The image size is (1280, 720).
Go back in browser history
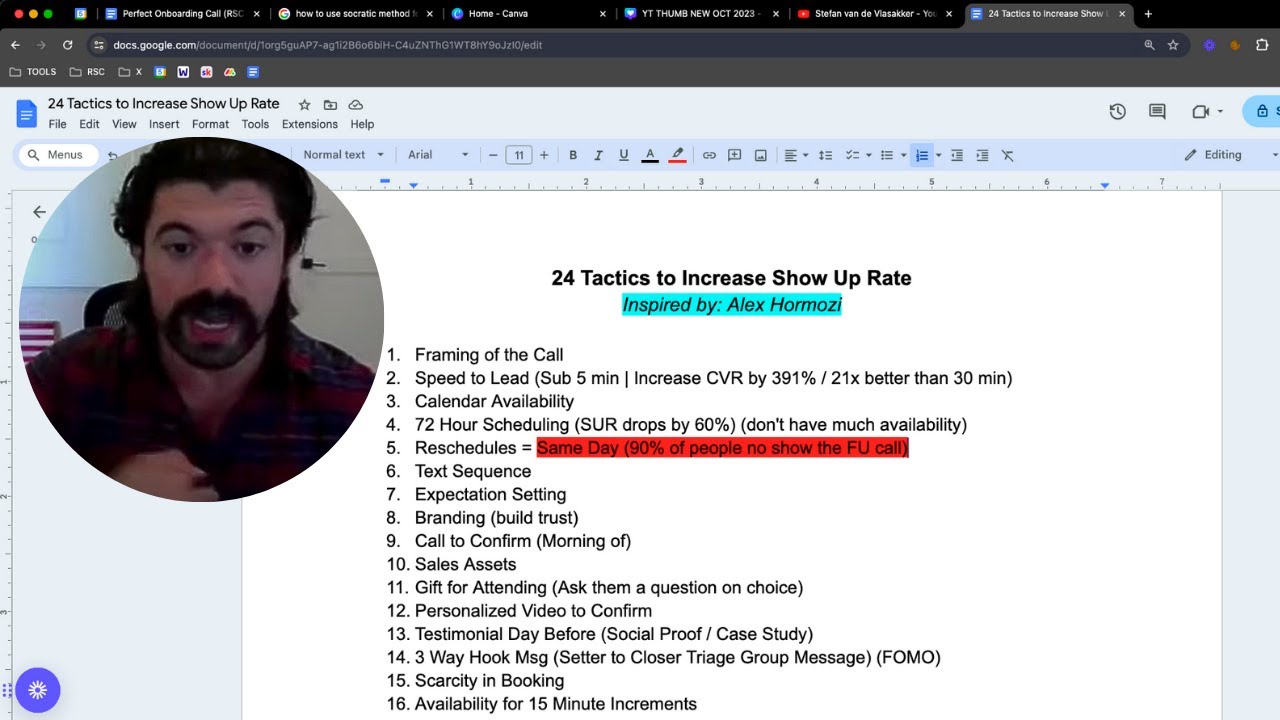click(x=15, y=45)
